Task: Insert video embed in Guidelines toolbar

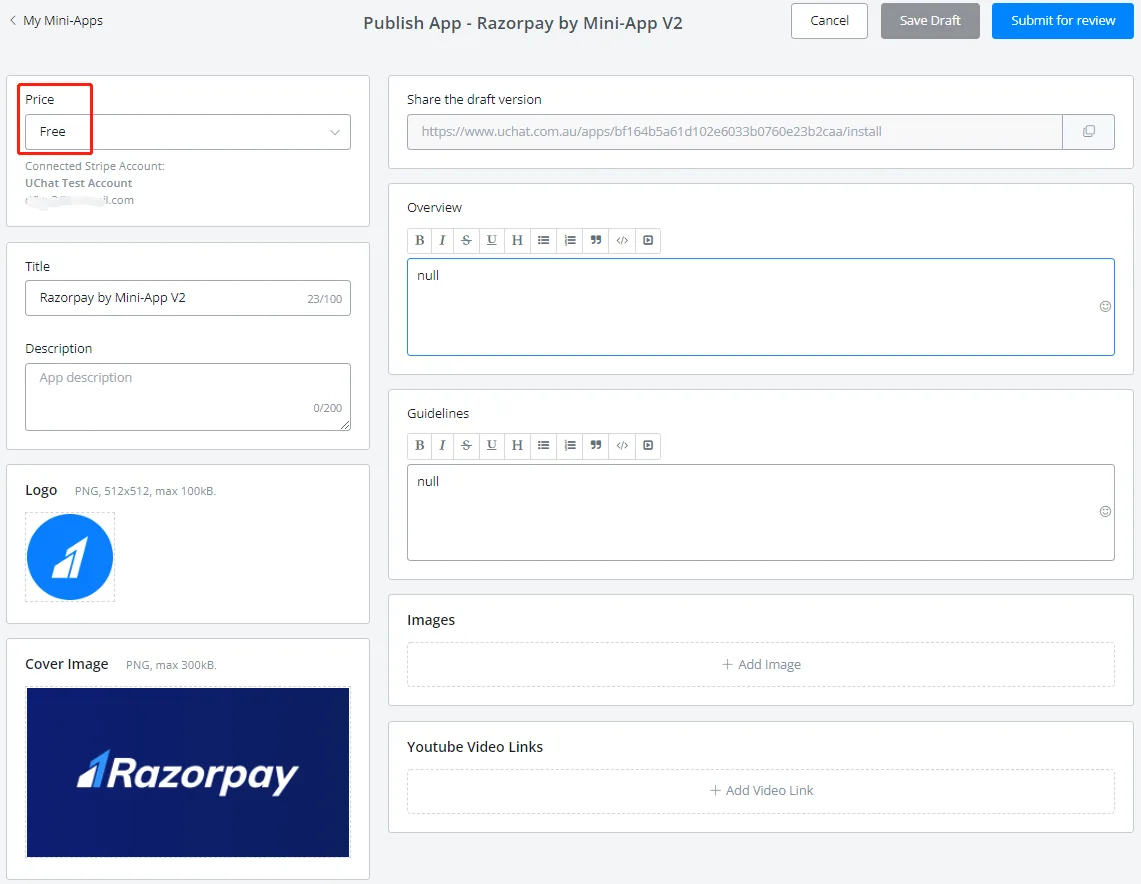Action: [x=648, y=445]
